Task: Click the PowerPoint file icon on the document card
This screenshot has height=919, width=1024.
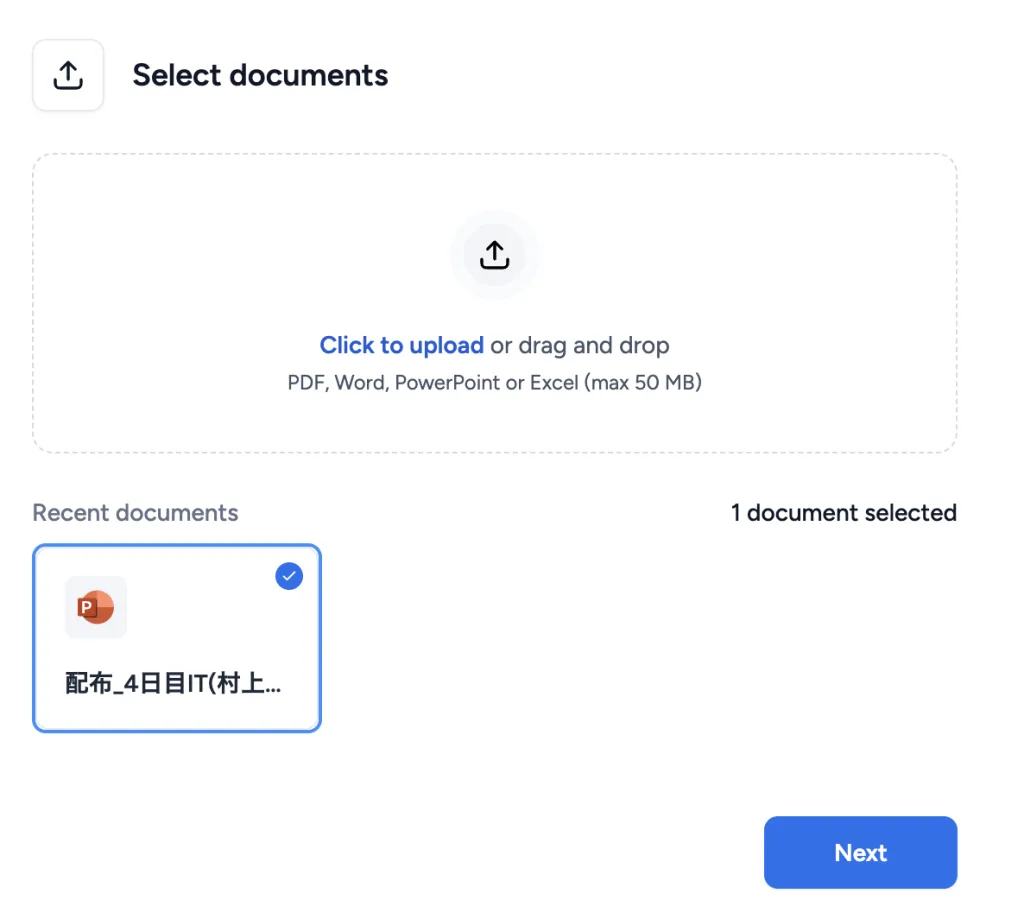Action: [96, 607]
